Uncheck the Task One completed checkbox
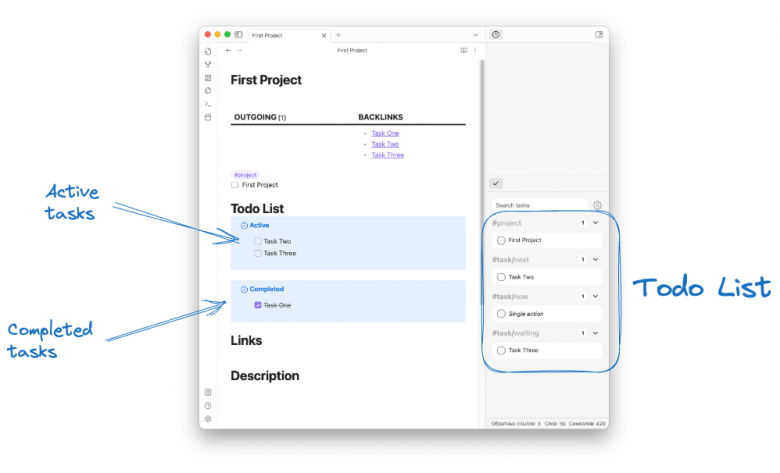 [258, 305]
